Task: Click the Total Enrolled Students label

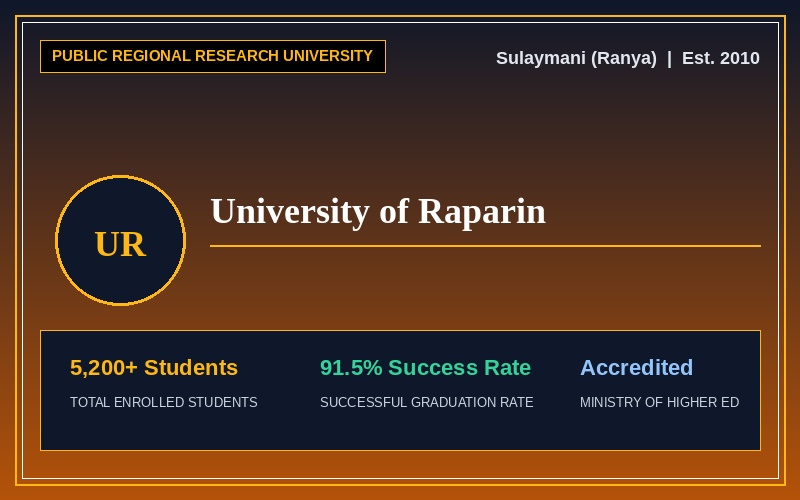Action: (163, 403)
